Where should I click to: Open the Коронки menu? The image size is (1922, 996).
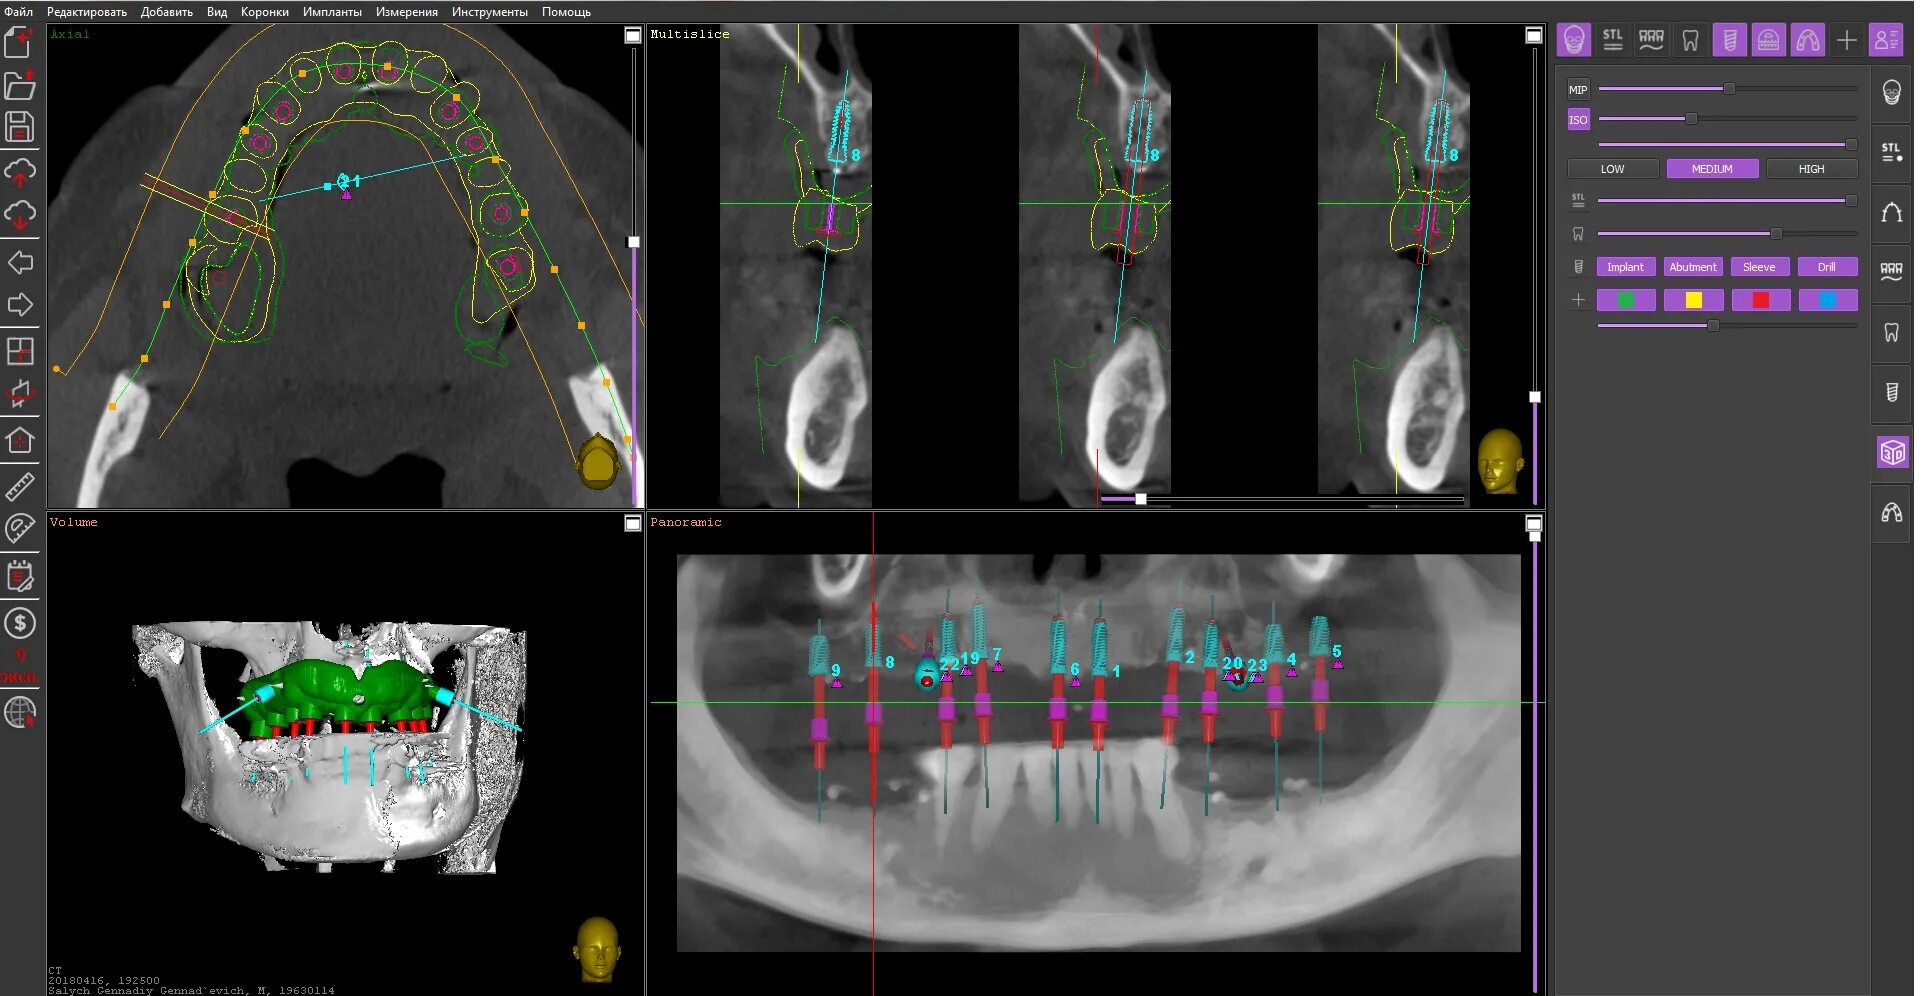(265, 12)
